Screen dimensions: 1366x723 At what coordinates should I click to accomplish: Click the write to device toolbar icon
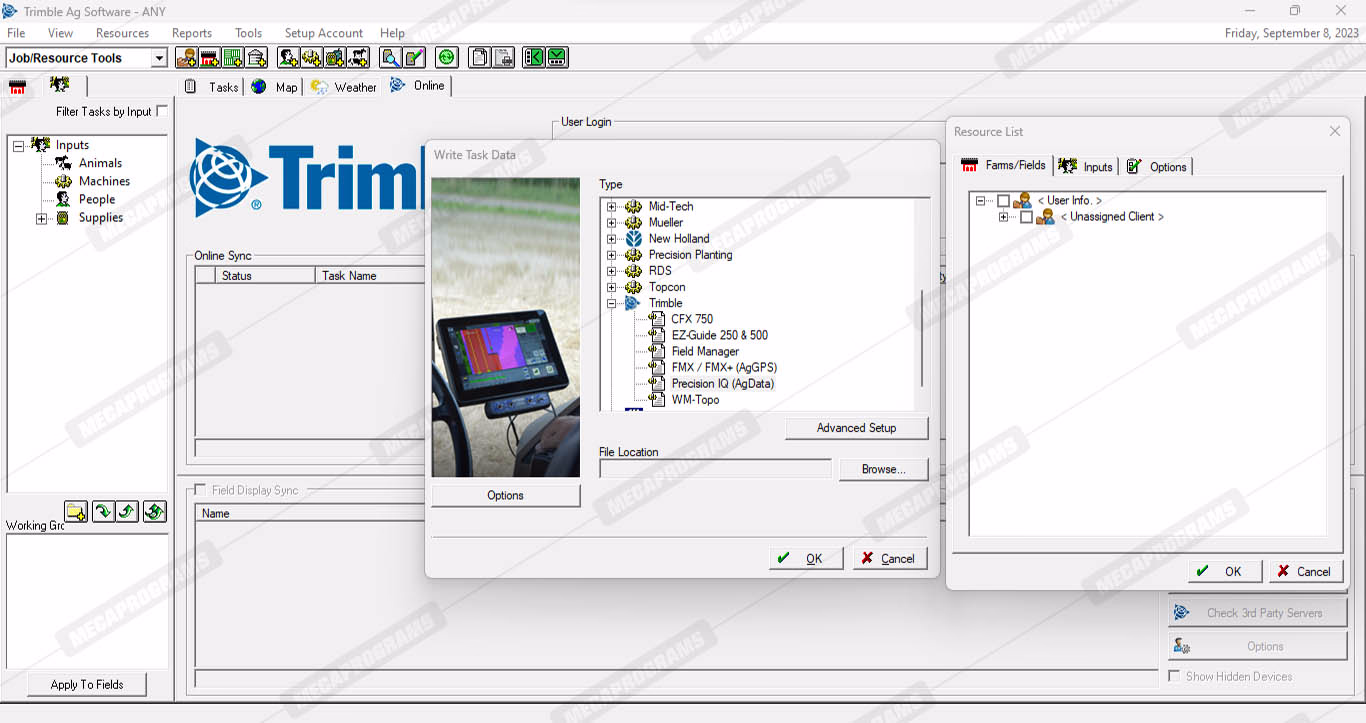[557, 58]
